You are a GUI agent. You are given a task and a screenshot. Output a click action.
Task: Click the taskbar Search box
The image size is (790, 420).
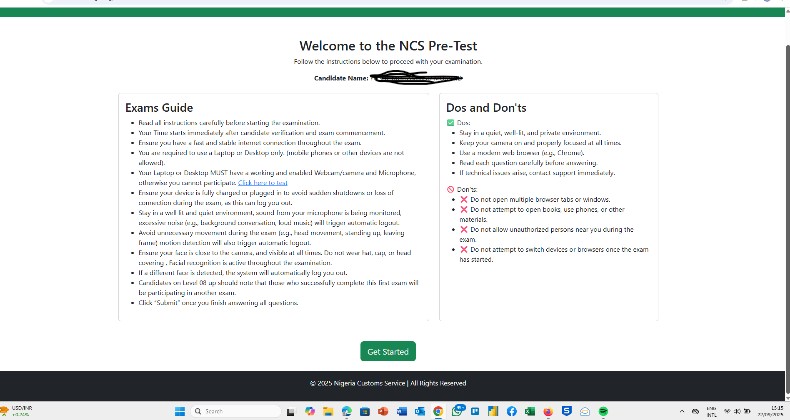[235, 411]
